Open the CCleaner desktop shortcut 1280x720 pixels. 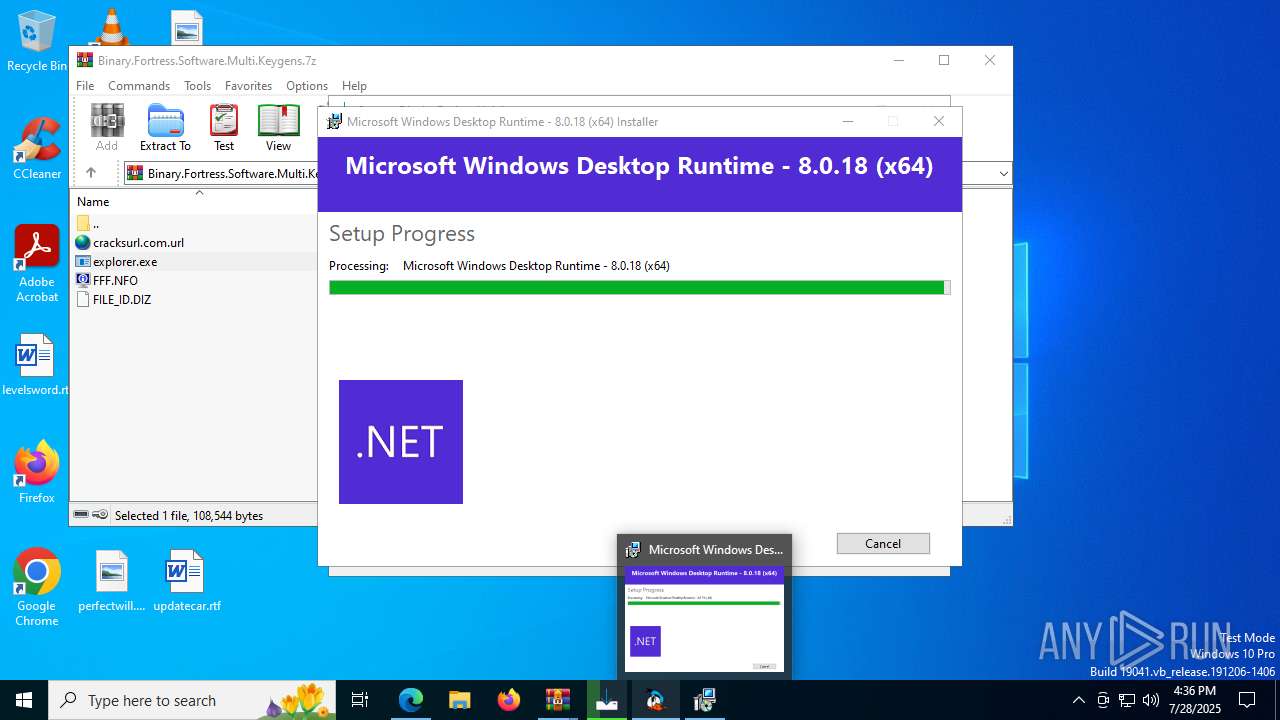click(37, 149)
